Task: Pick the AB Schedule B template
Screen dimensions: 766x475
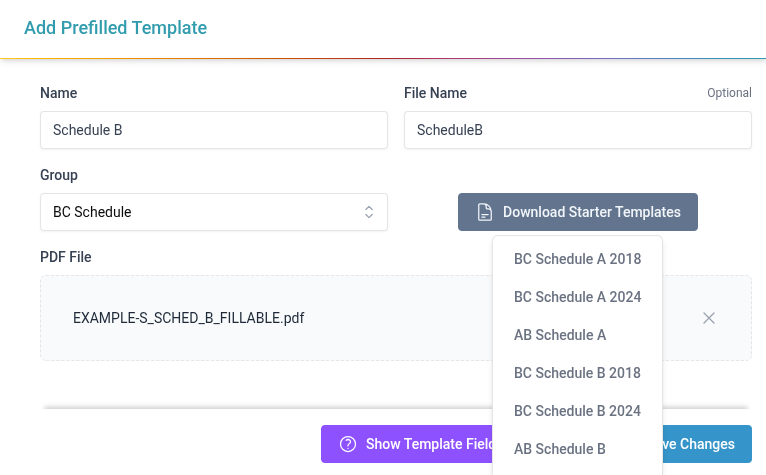Action: [x=560, y=449]
